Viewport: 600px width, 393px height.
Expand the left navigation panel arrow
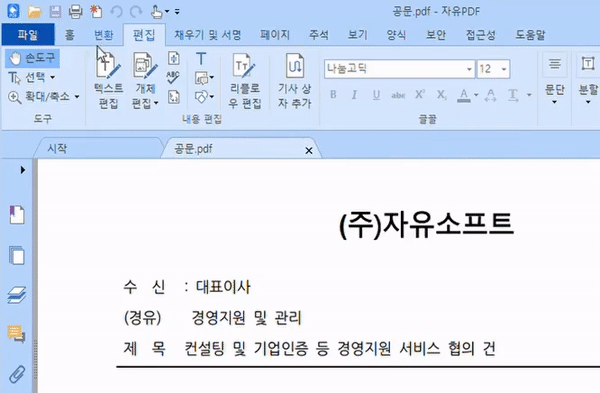coord(23,170)
